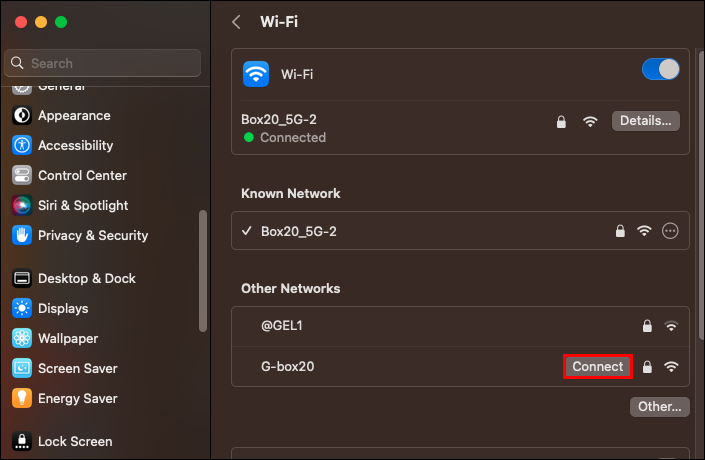Click the sidebar scrollbar
The image size is (705, 460).
click(x=204, y=270)
